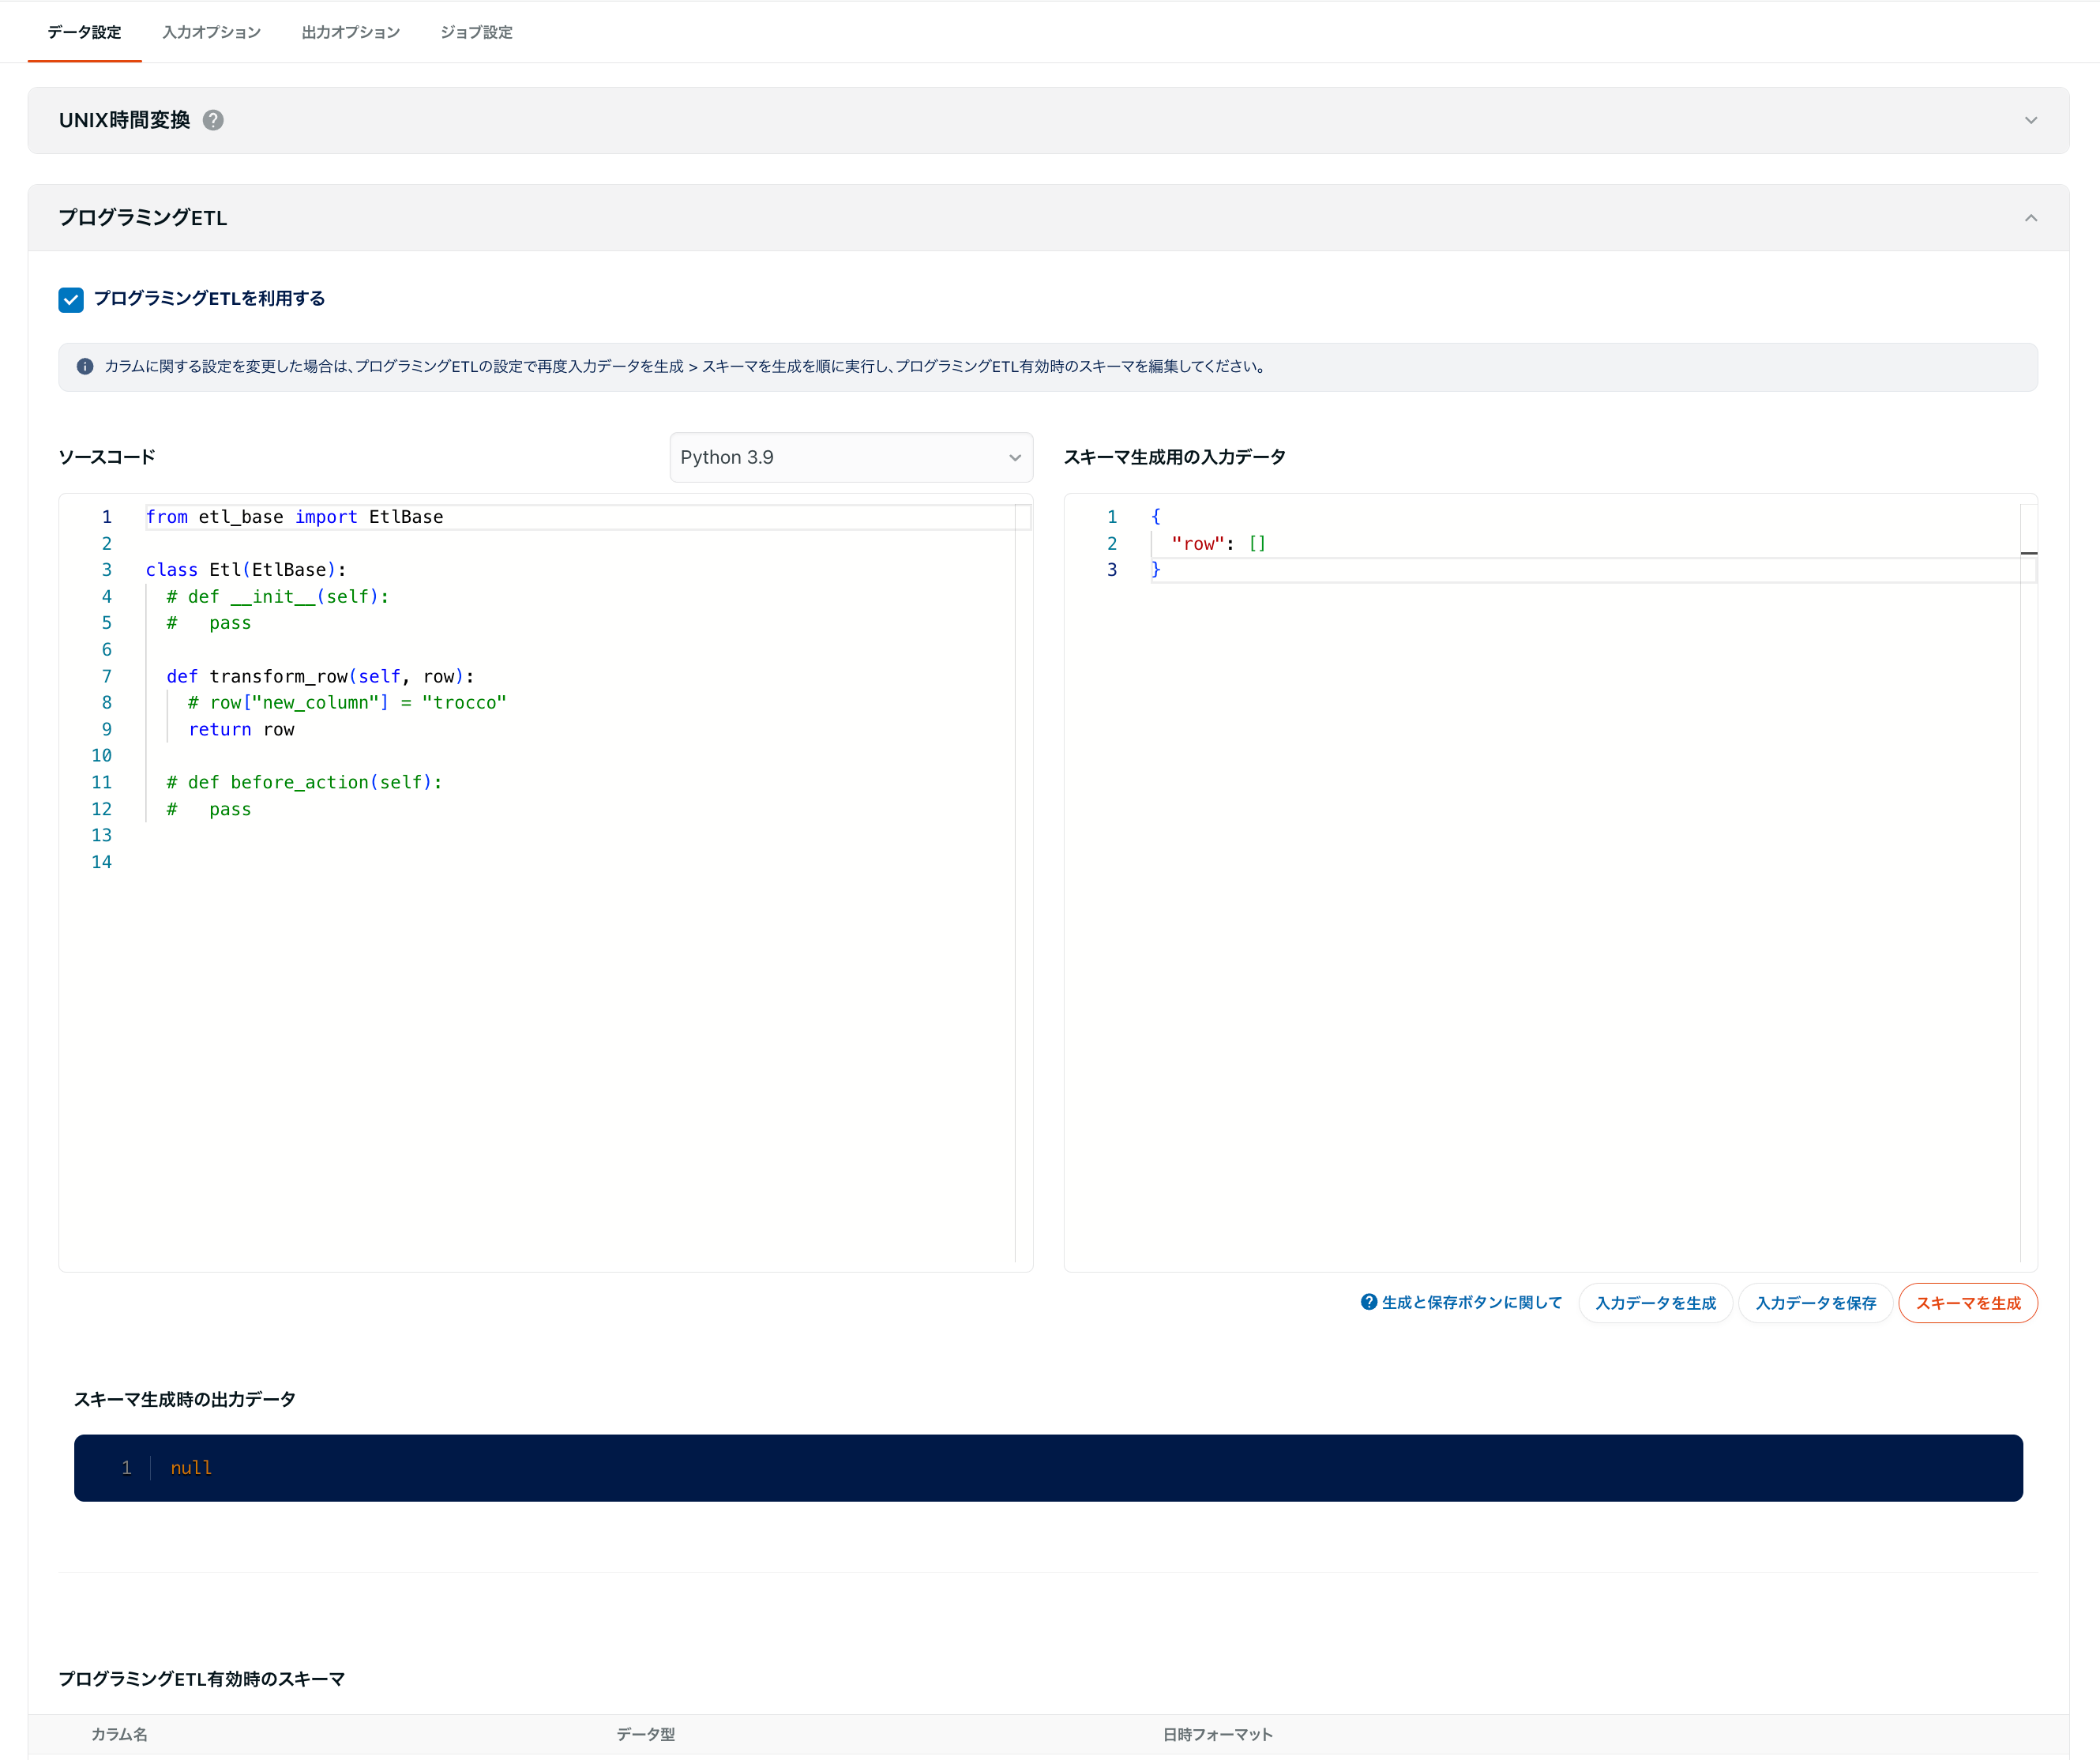Click the null output data block
Image resolution: width=2100 pixels, height=1760 pixels.
pos(1048,1467)
